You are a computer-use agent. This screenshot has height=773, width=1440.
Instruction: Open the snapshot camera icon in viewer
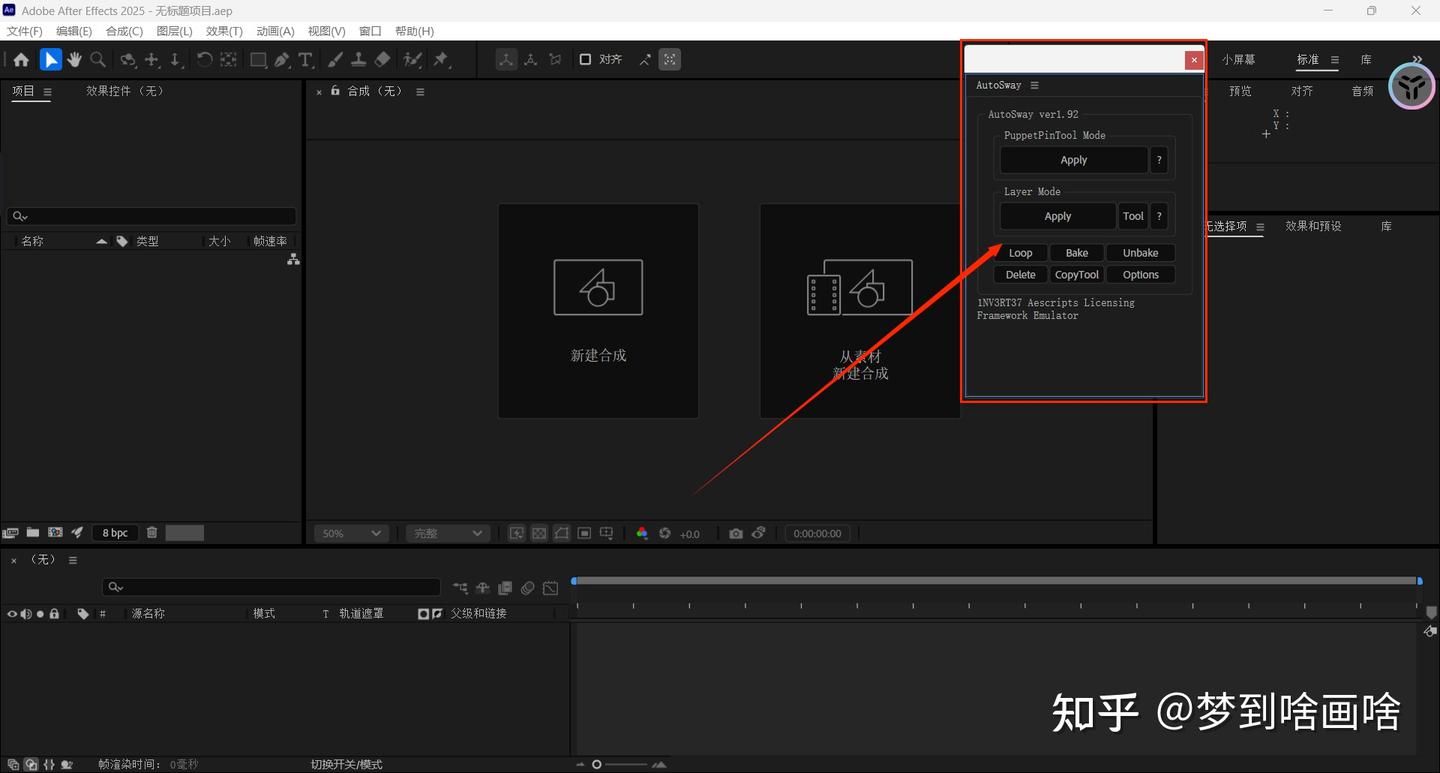(x=736, y=534)
